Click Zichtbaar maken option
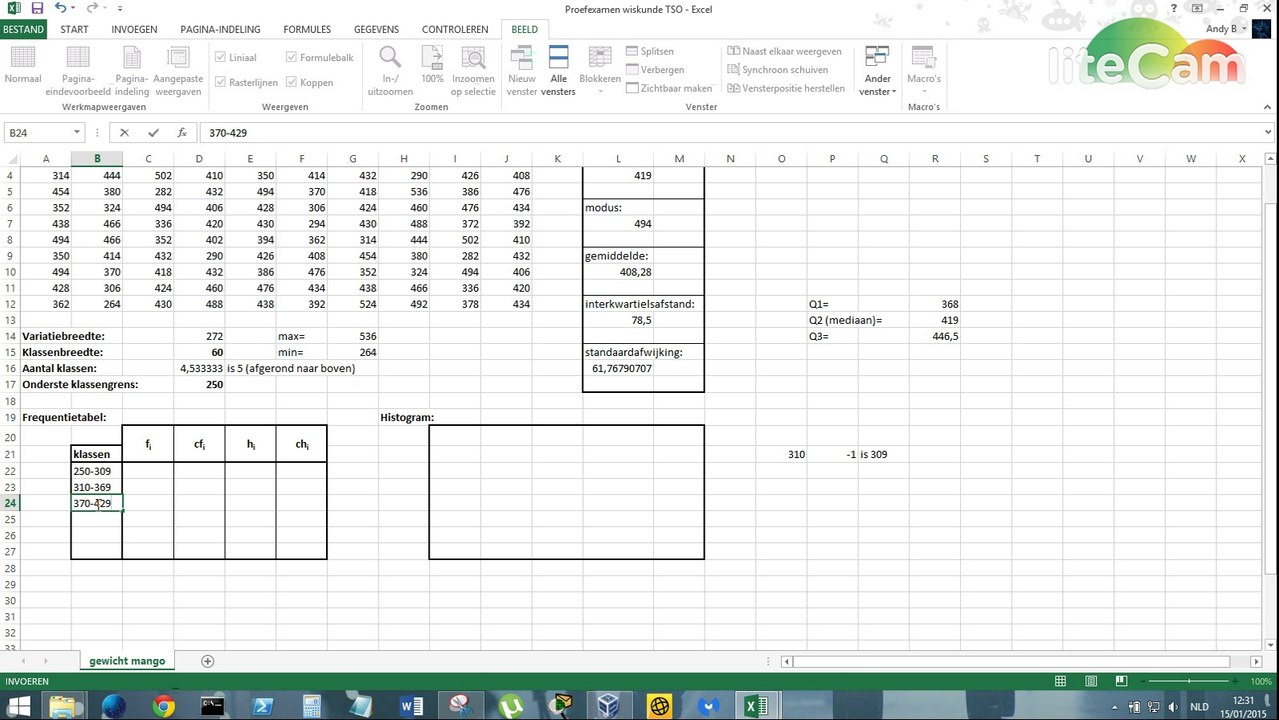1279x720 pixels. [669, 88]
